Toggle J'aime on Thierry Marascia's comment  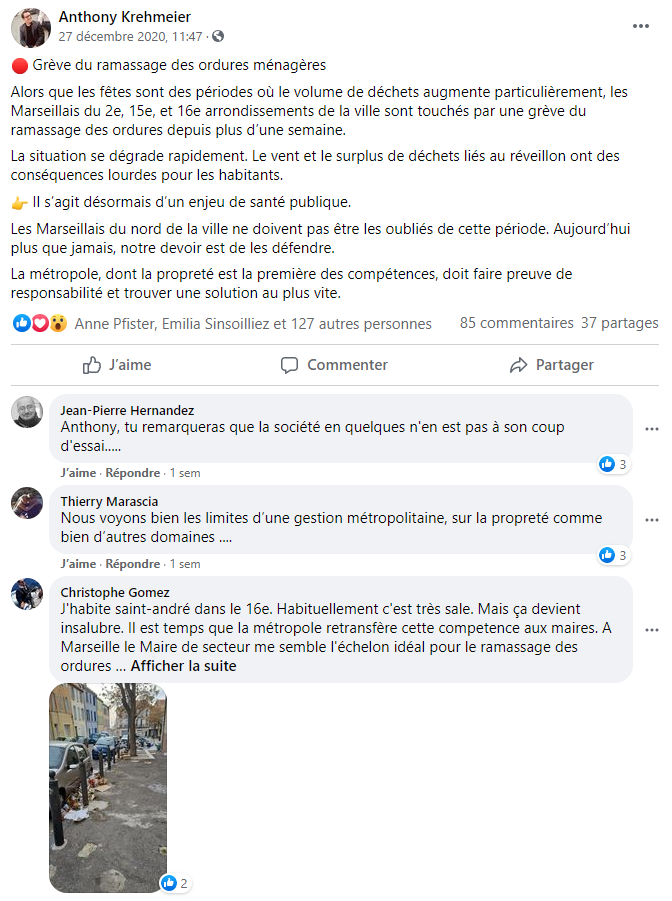[78, 564]
